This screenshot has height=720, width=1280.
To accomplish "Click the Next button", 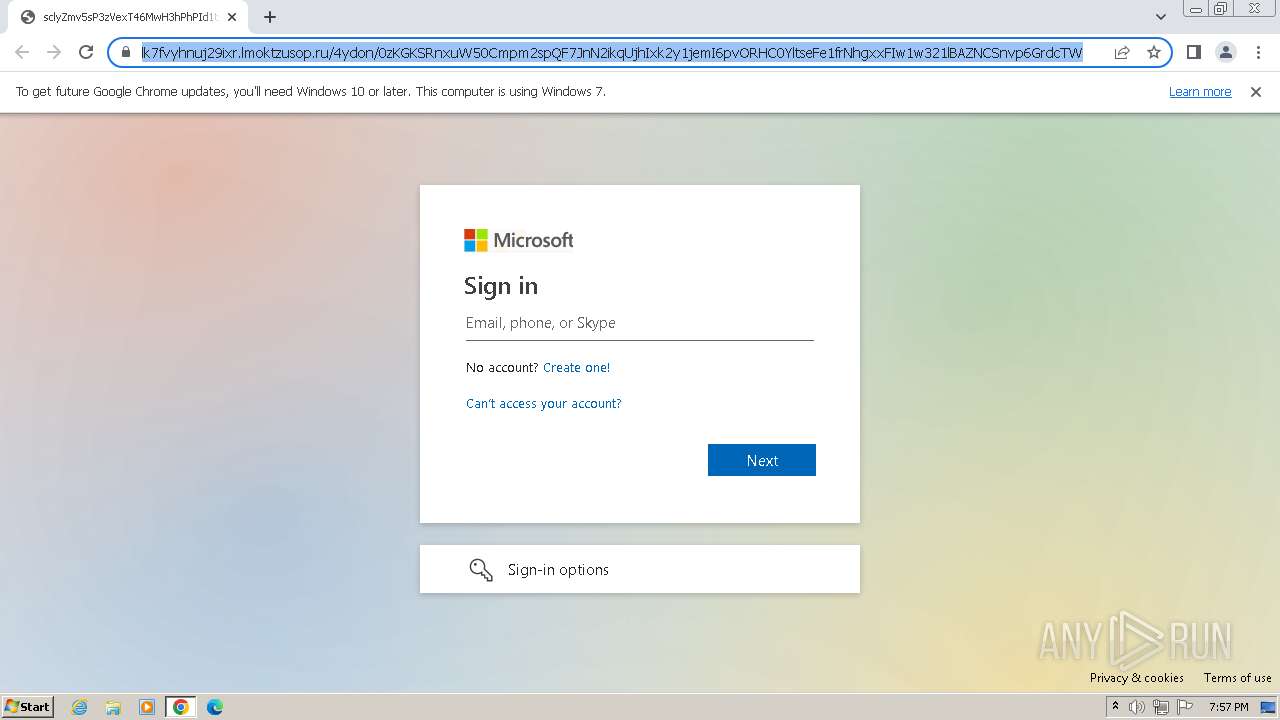I will (762, 460).
